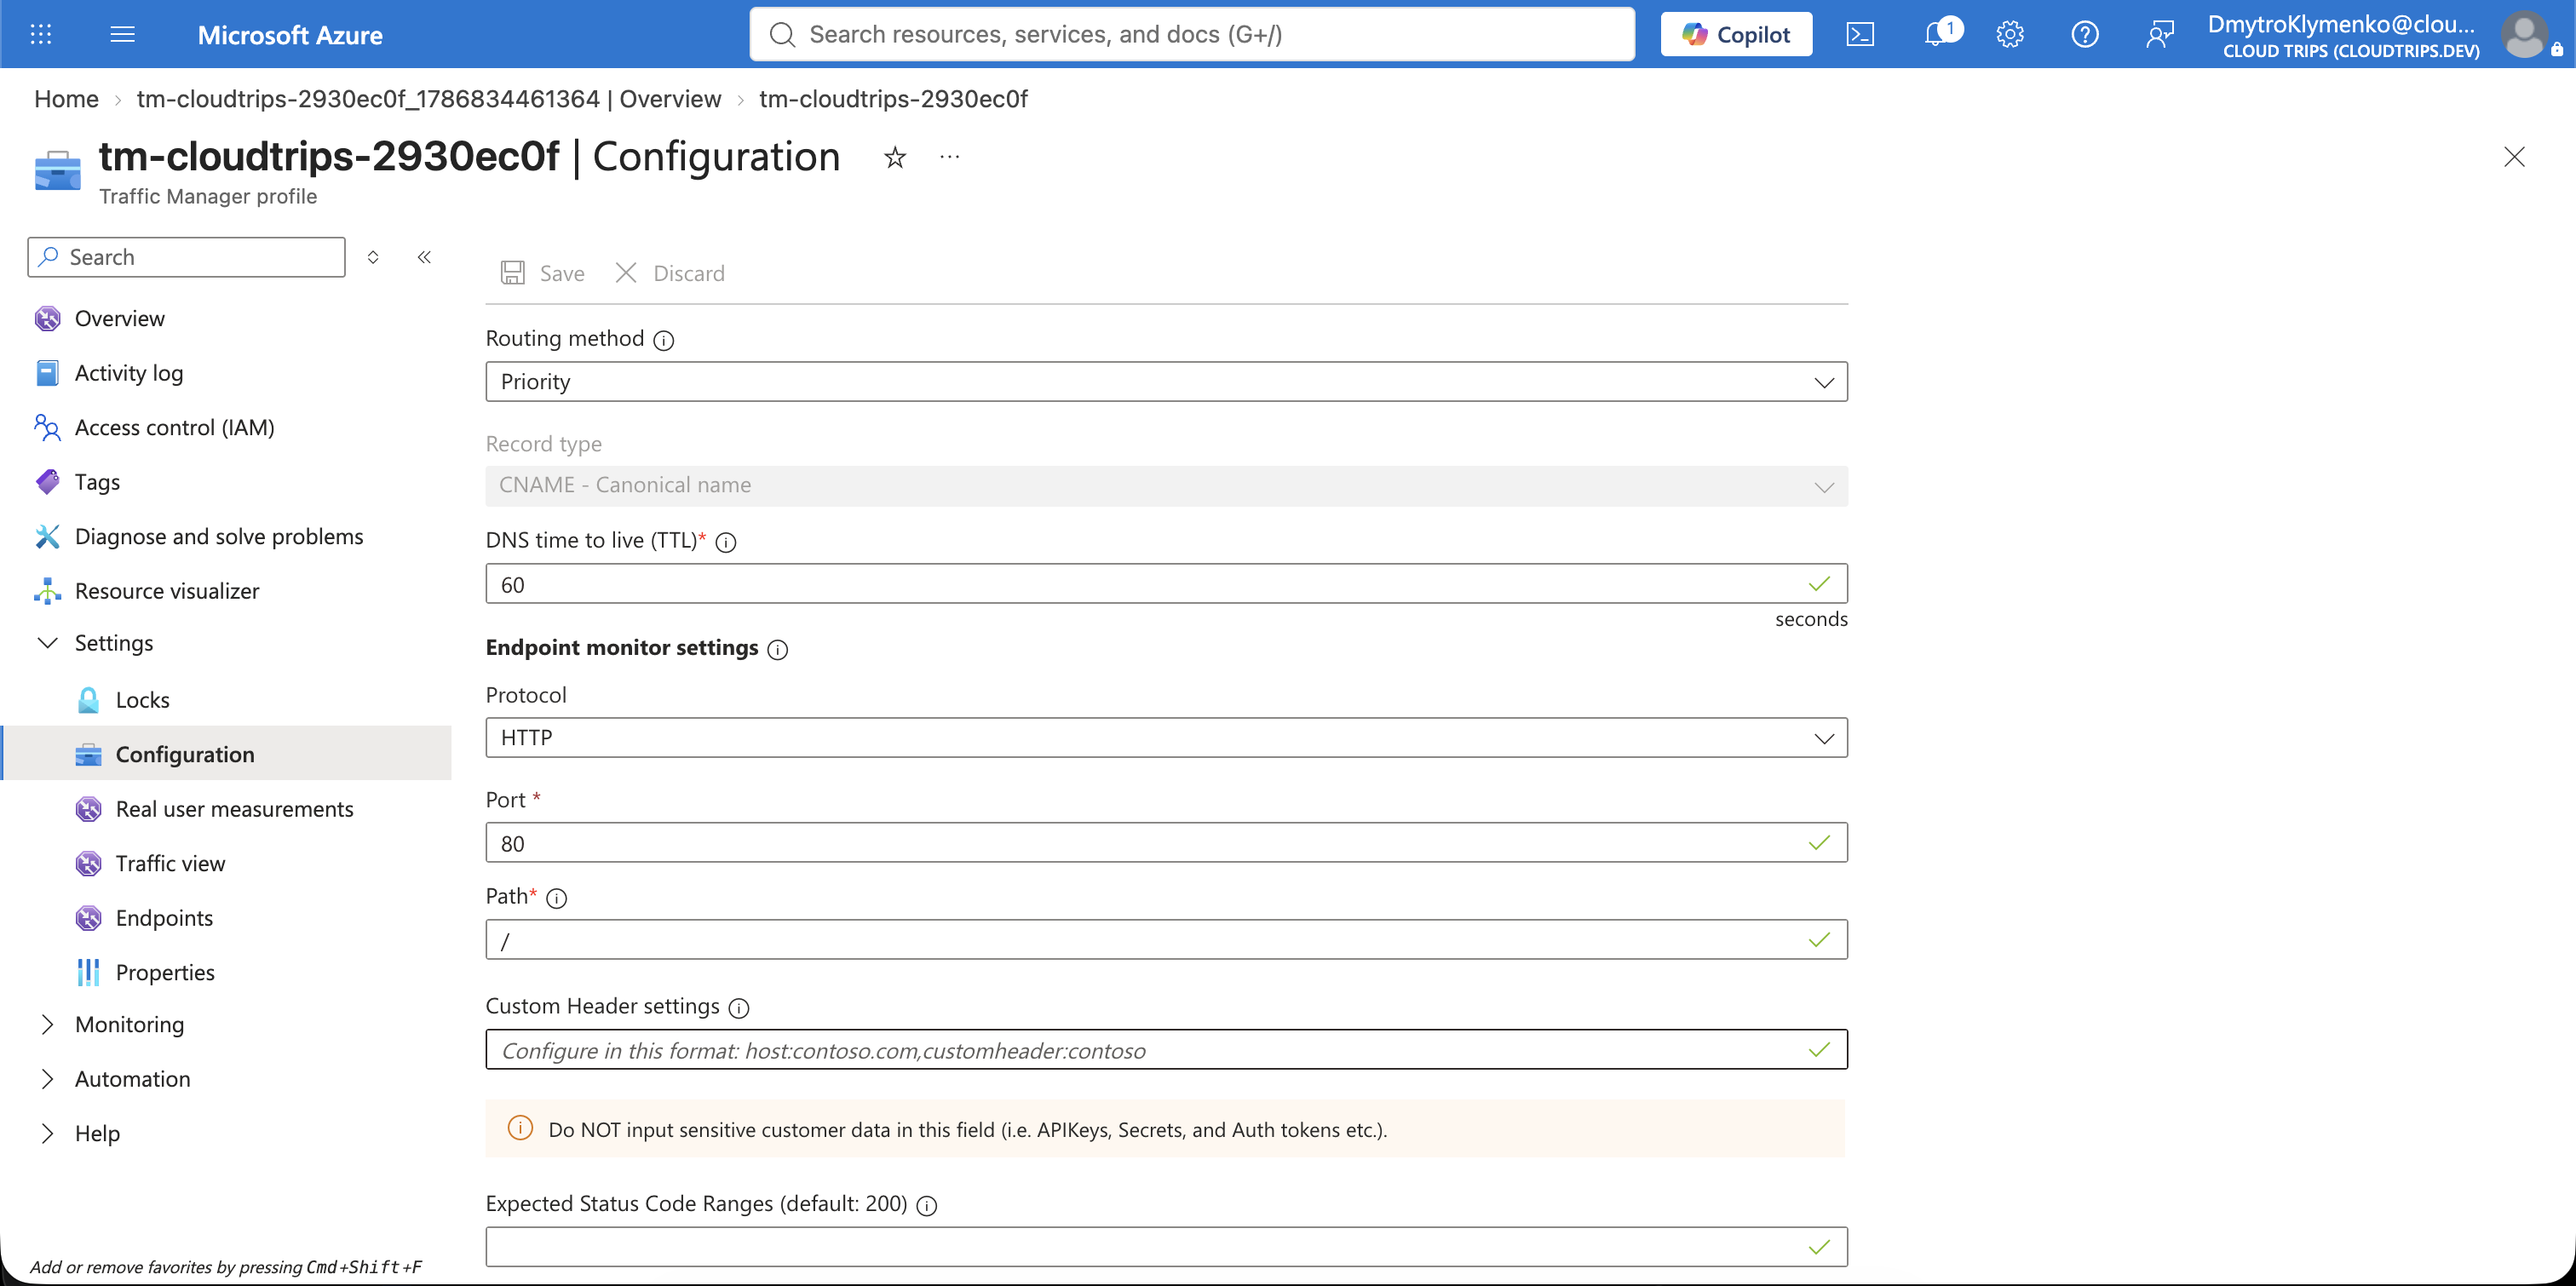The height and width of the screenshot is (1286, 2576).
Task: Focus the sidebar Search box
Action: (187, 257)
